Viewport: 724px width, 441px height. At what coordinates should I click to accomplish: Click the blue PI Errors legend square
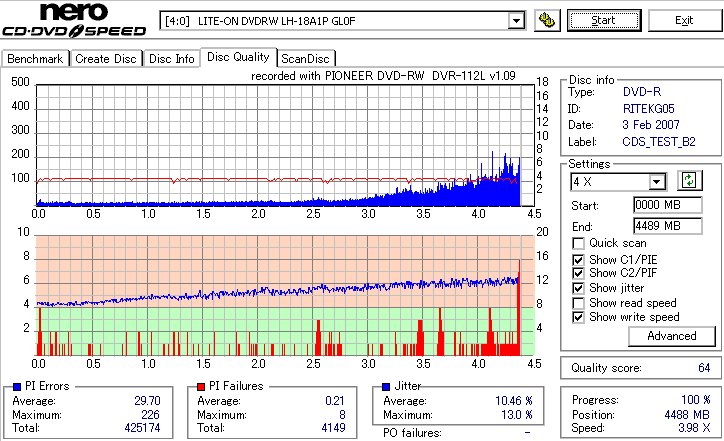pos(17,386)
